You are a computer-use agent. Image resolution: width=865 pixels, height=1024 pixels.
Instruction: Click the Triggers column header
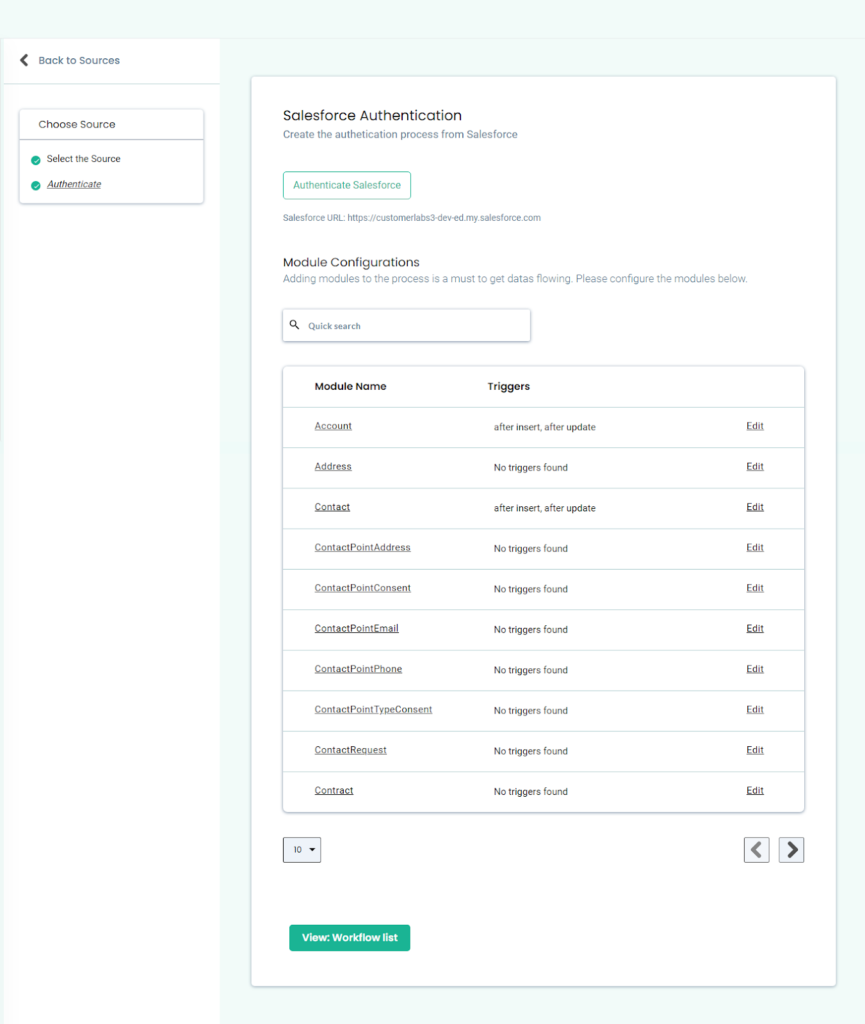[x=509, y=387]
